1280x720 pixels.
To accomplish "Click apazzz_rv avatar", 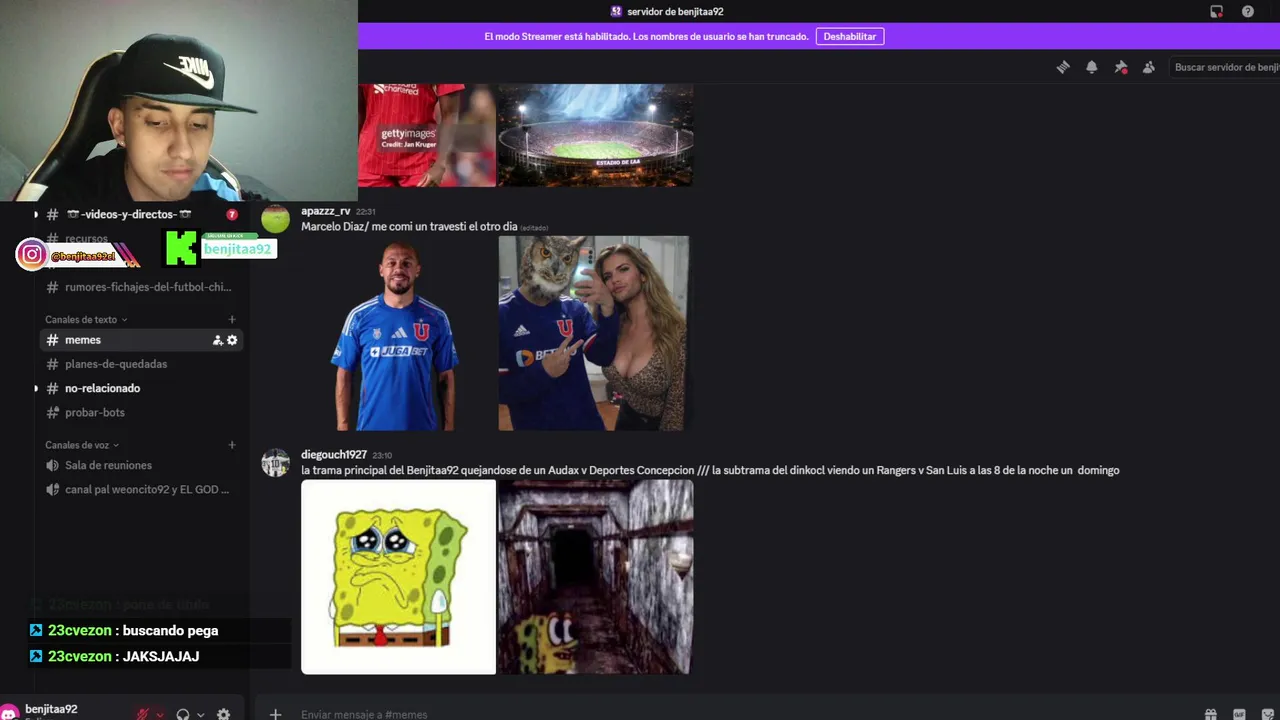I will tap(275, 219).
